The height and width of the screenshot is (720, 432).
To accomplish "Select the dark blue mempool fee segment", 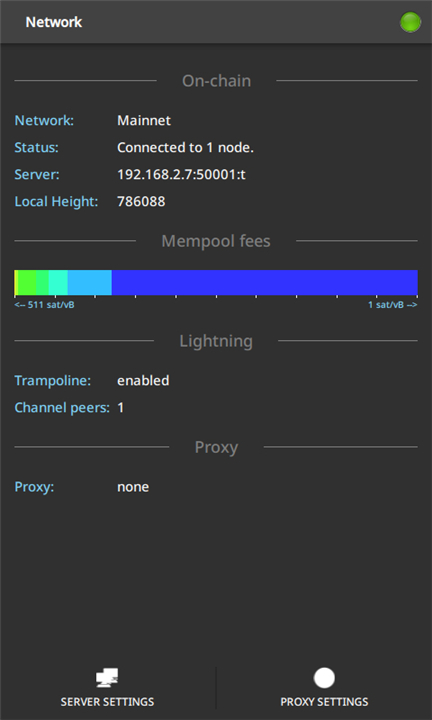I will click(264, 282).
